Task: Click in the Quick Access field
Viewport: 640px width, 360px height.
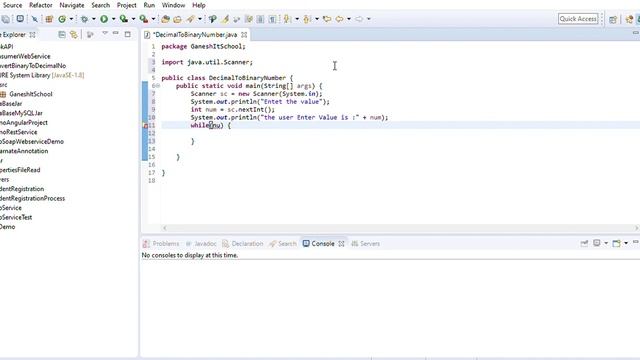Action: (x=578, y=19)
